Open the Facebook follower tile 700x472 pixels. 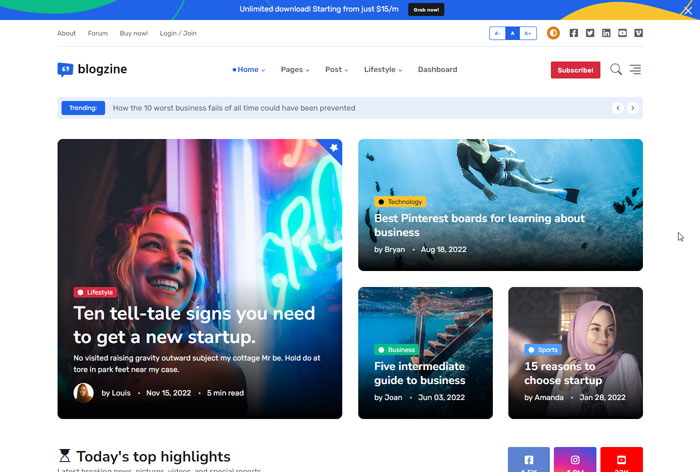pos(529,459)
